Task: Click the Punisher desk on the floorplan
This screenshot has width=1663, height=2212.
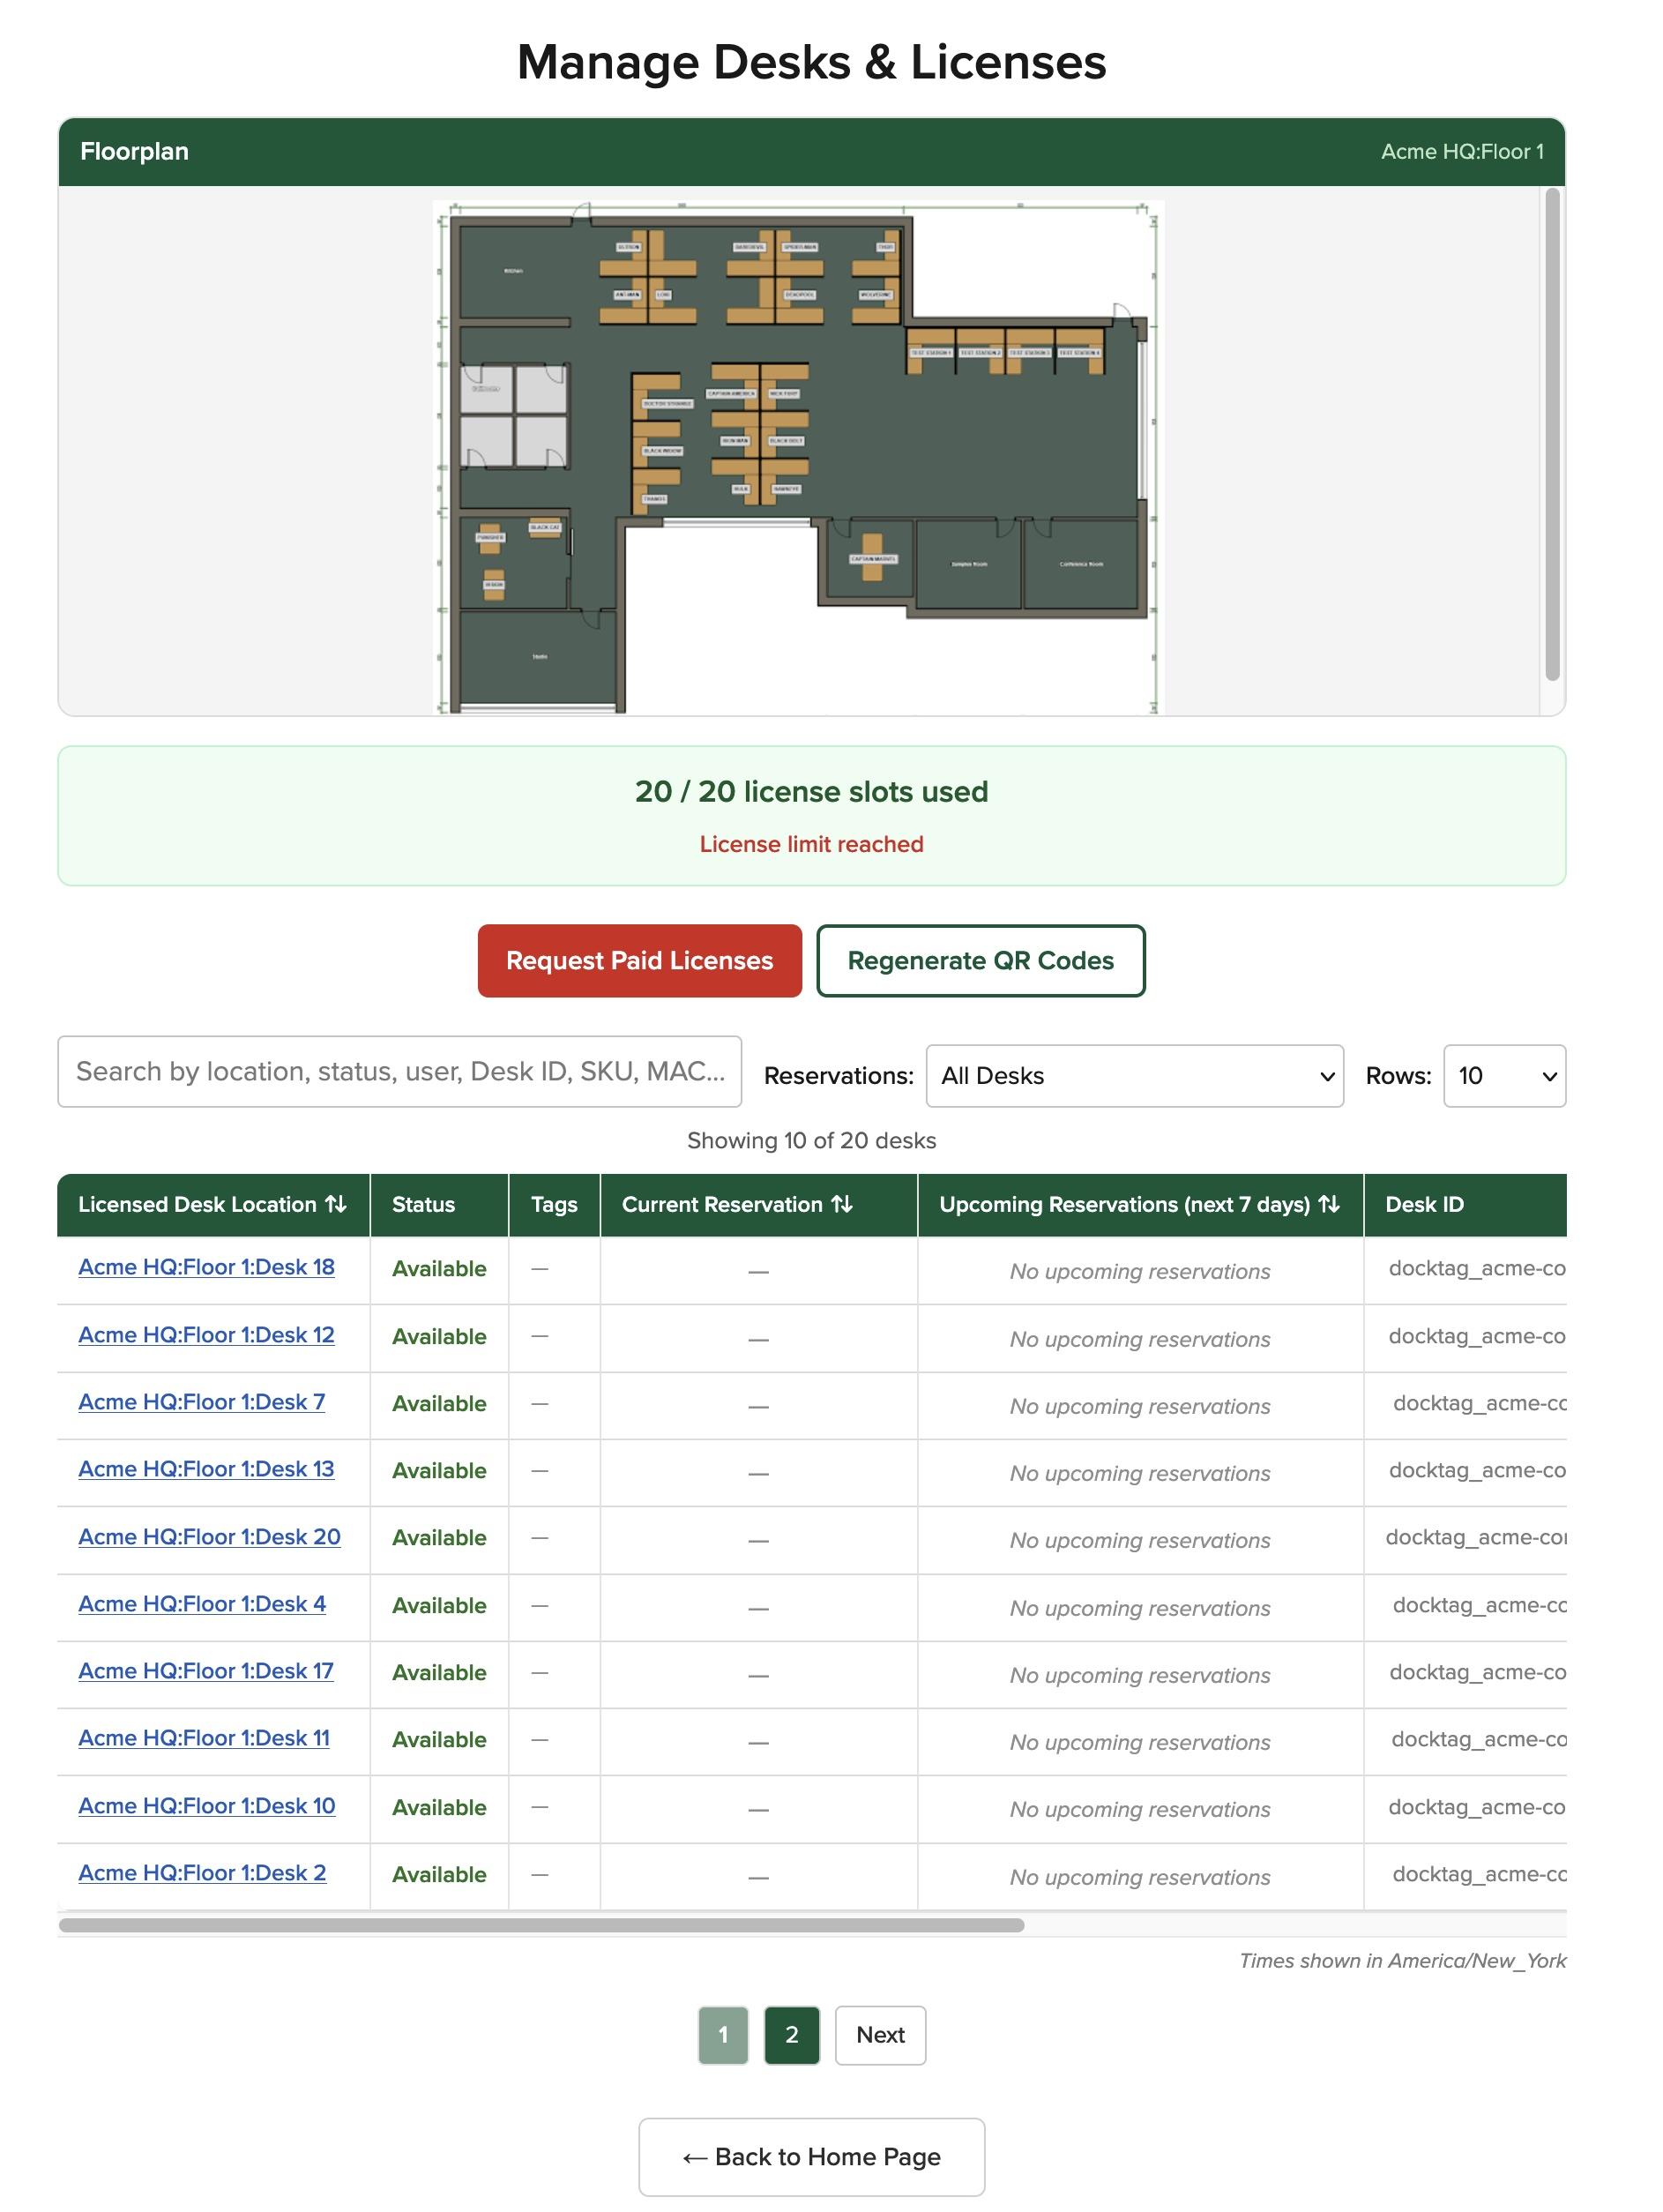Action: click(x=491, y=538)
